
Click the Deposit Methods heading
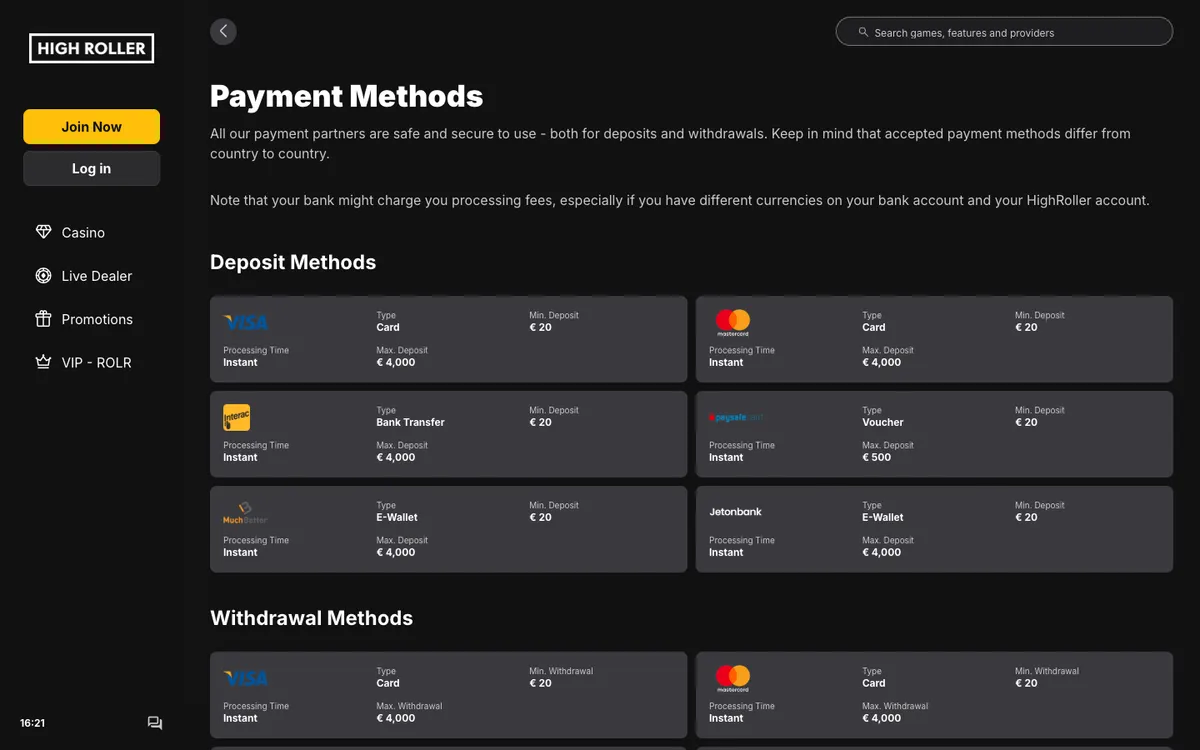pos(293,262)
